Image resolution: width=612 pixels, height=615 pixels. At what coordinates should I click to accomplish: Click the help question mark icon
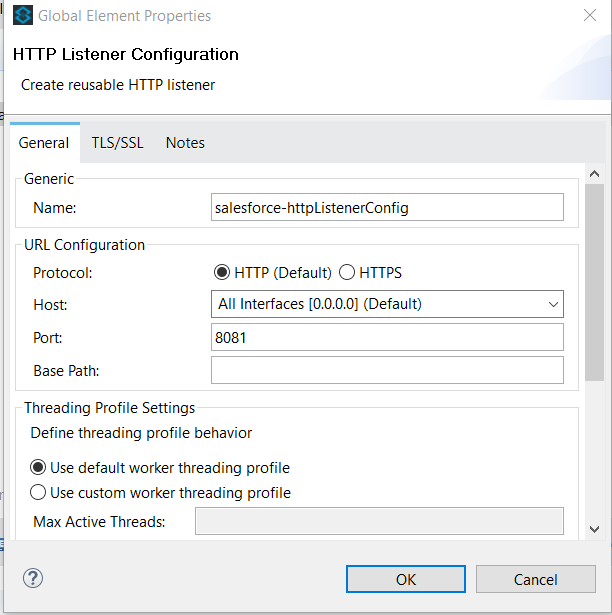(x=33, y=578)
